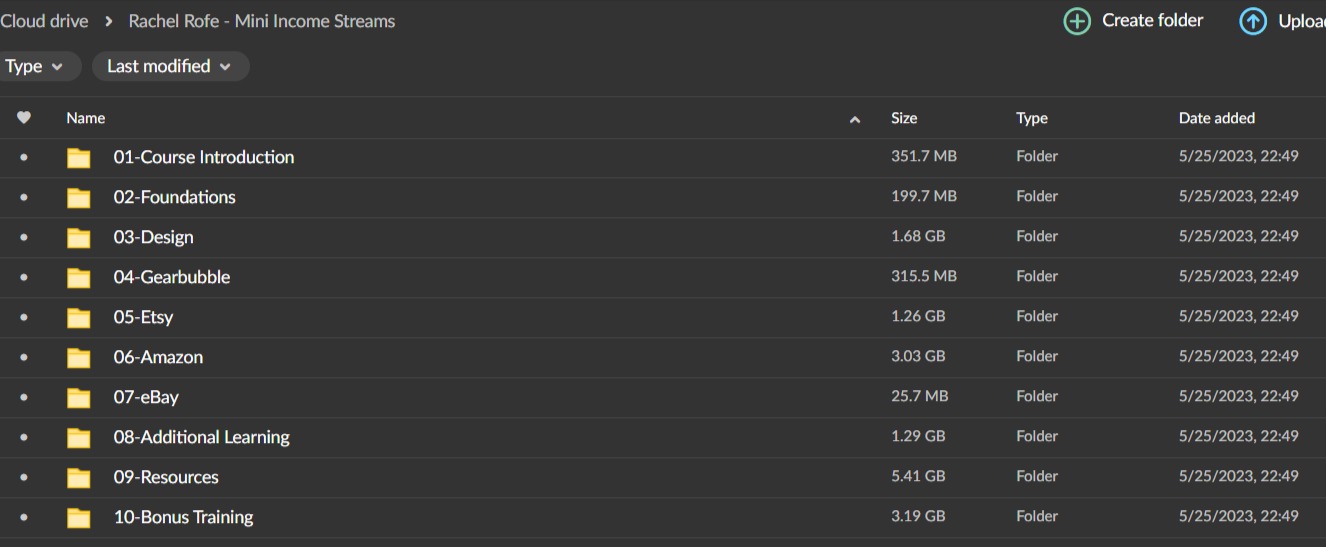Click the folder icon for 01-Course Introduction

[78, 158]
